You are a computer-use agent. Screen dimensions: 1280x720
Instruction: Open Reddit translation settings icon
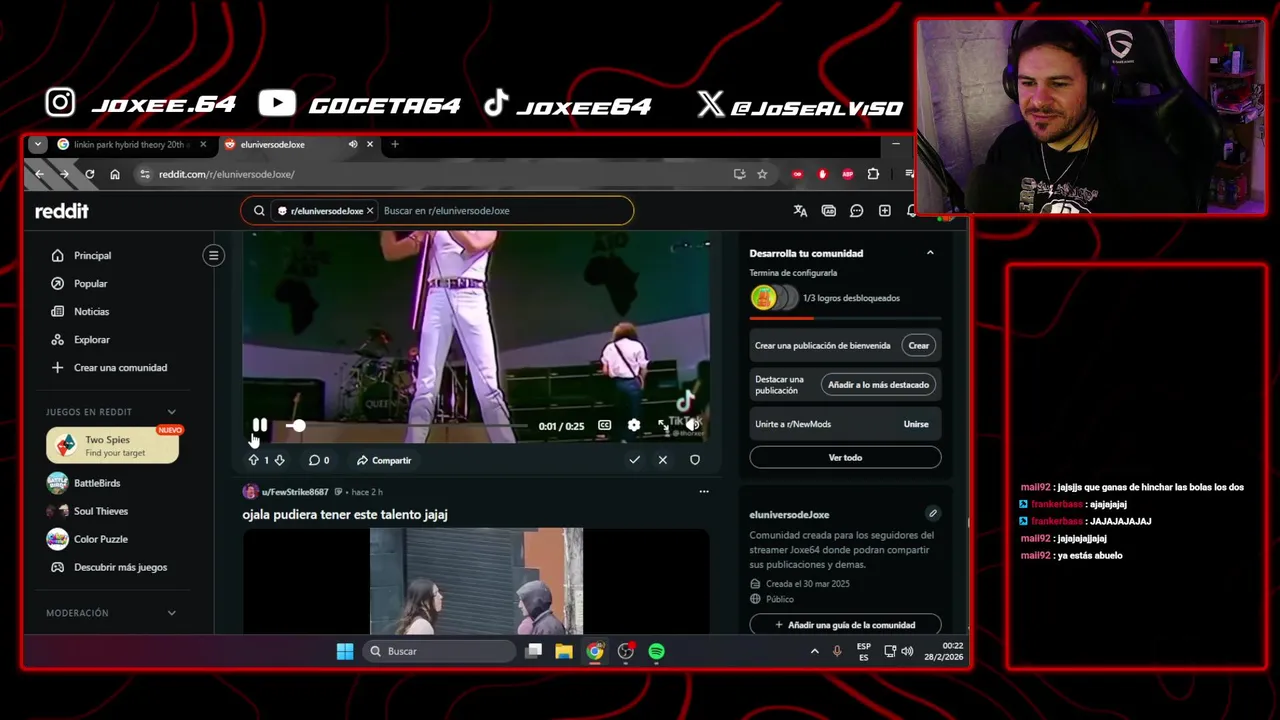click(x=800, y=211)
